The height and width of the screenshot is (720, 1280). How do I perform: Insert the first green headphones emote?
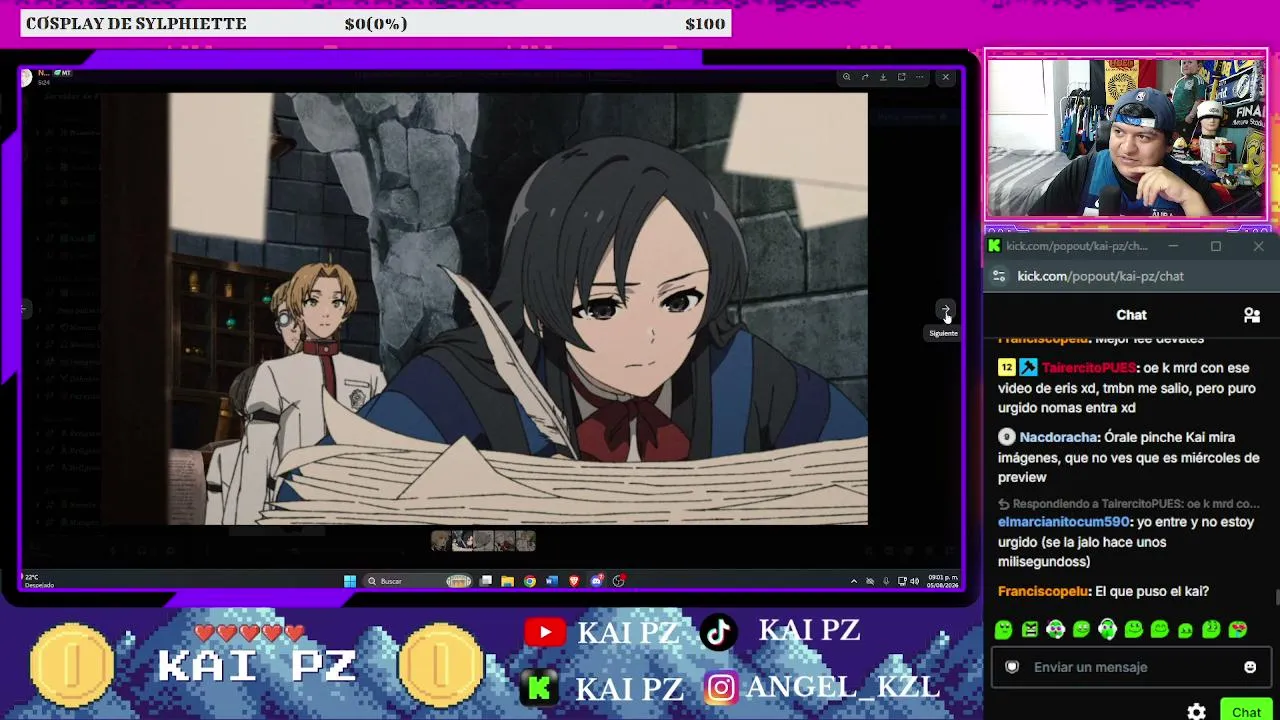coord(1056,630)
